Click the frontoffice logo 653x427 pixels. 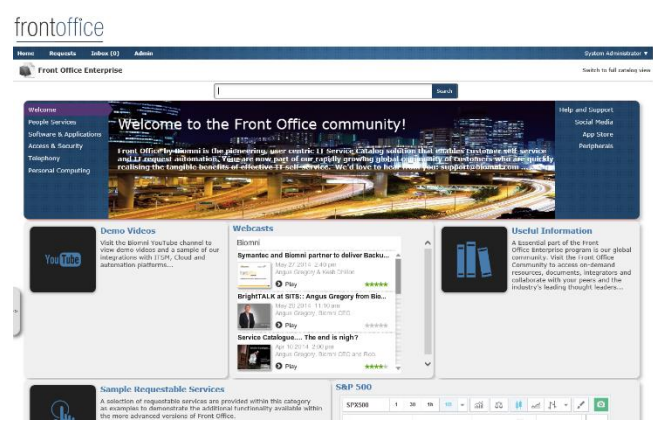coord(59,28)
